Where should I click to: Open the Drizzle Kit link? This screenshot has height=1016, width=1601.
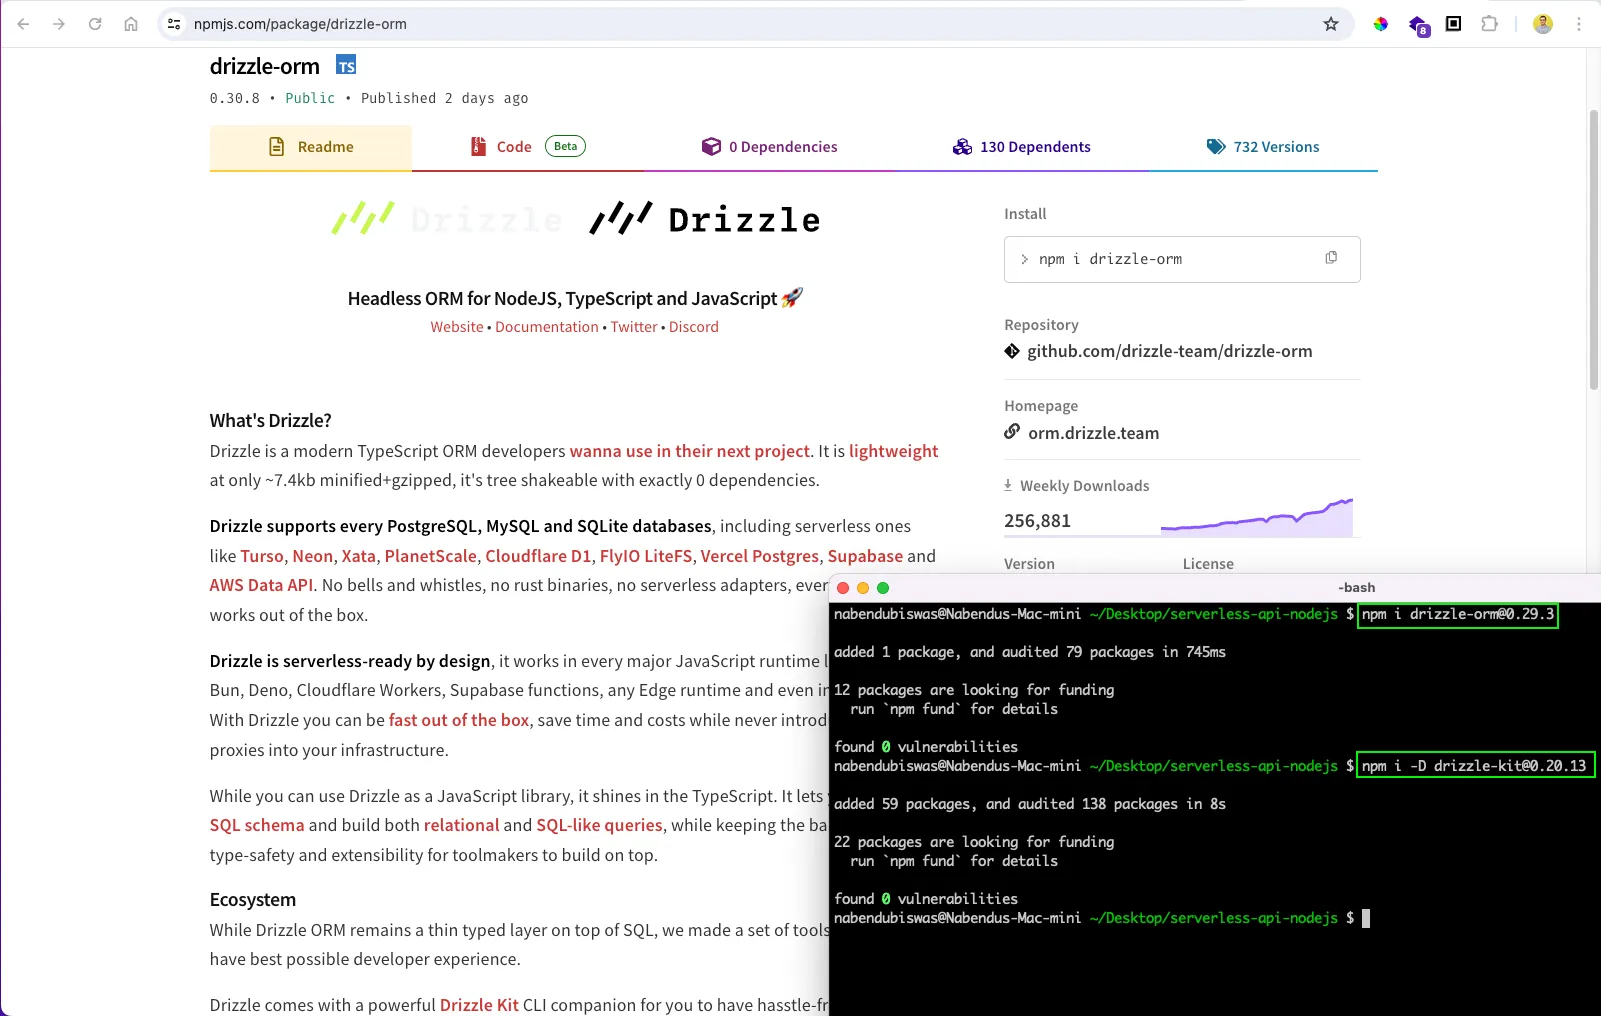(479, 1004)
